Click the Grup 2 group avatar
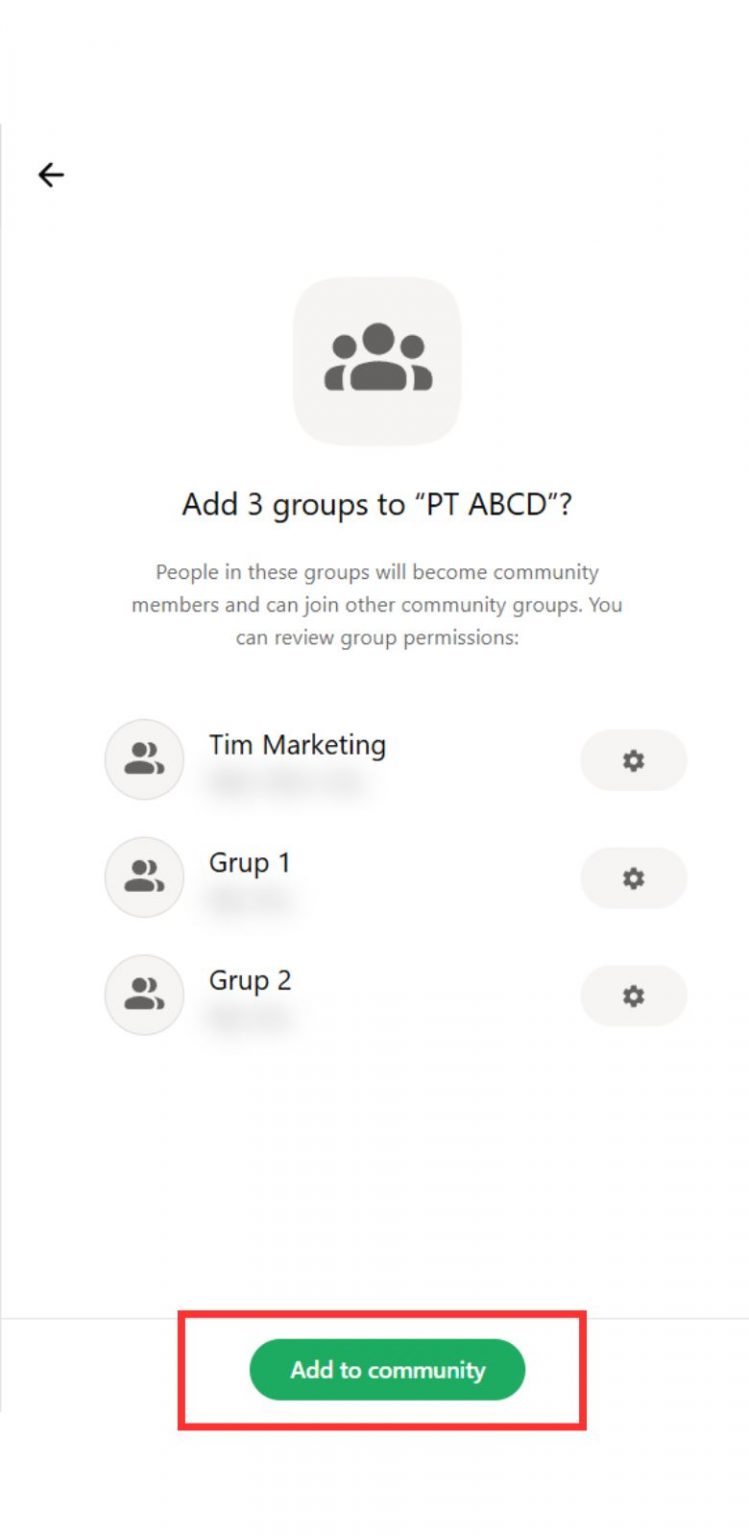This screenshot has height=1536, width=749. click(x=144, y=995)
